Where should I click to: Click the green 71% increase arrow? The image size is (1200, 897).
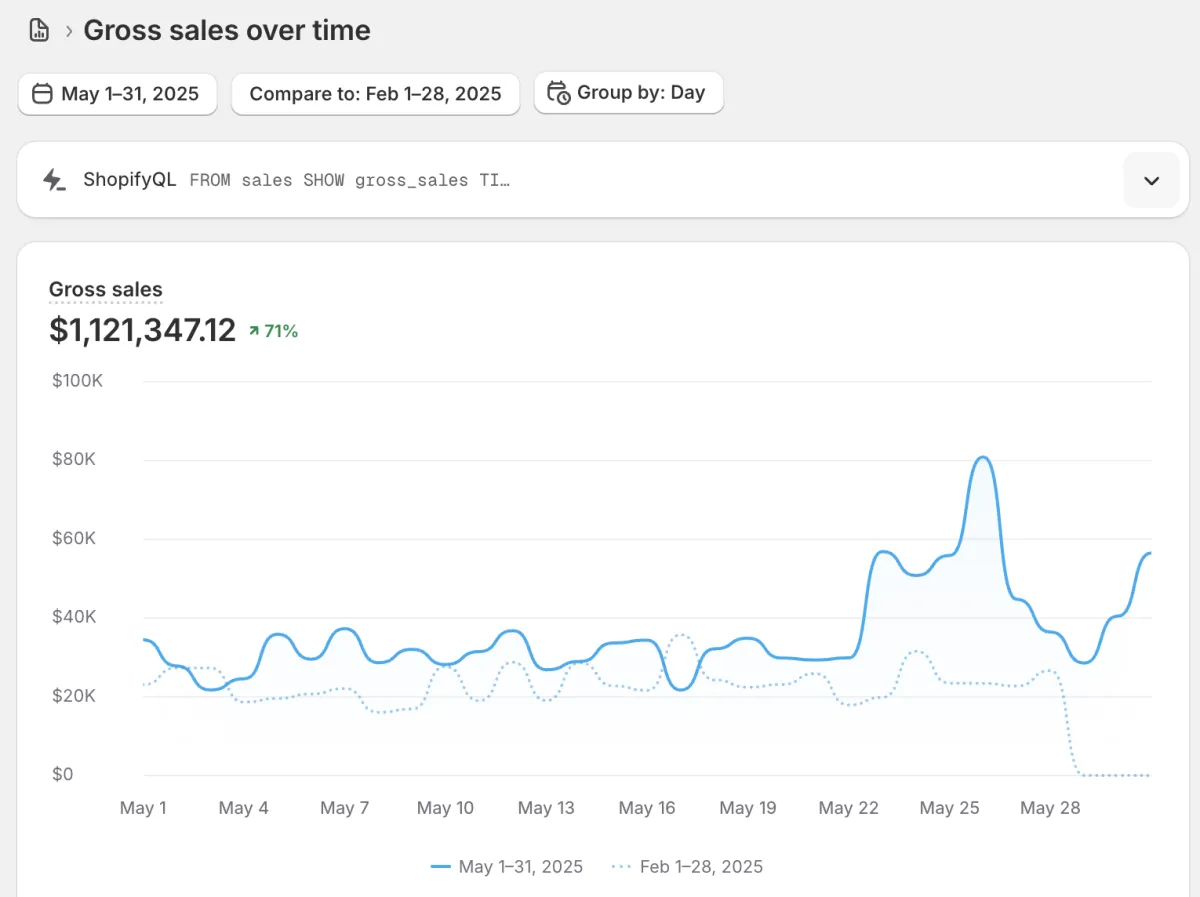pos(254,331)
